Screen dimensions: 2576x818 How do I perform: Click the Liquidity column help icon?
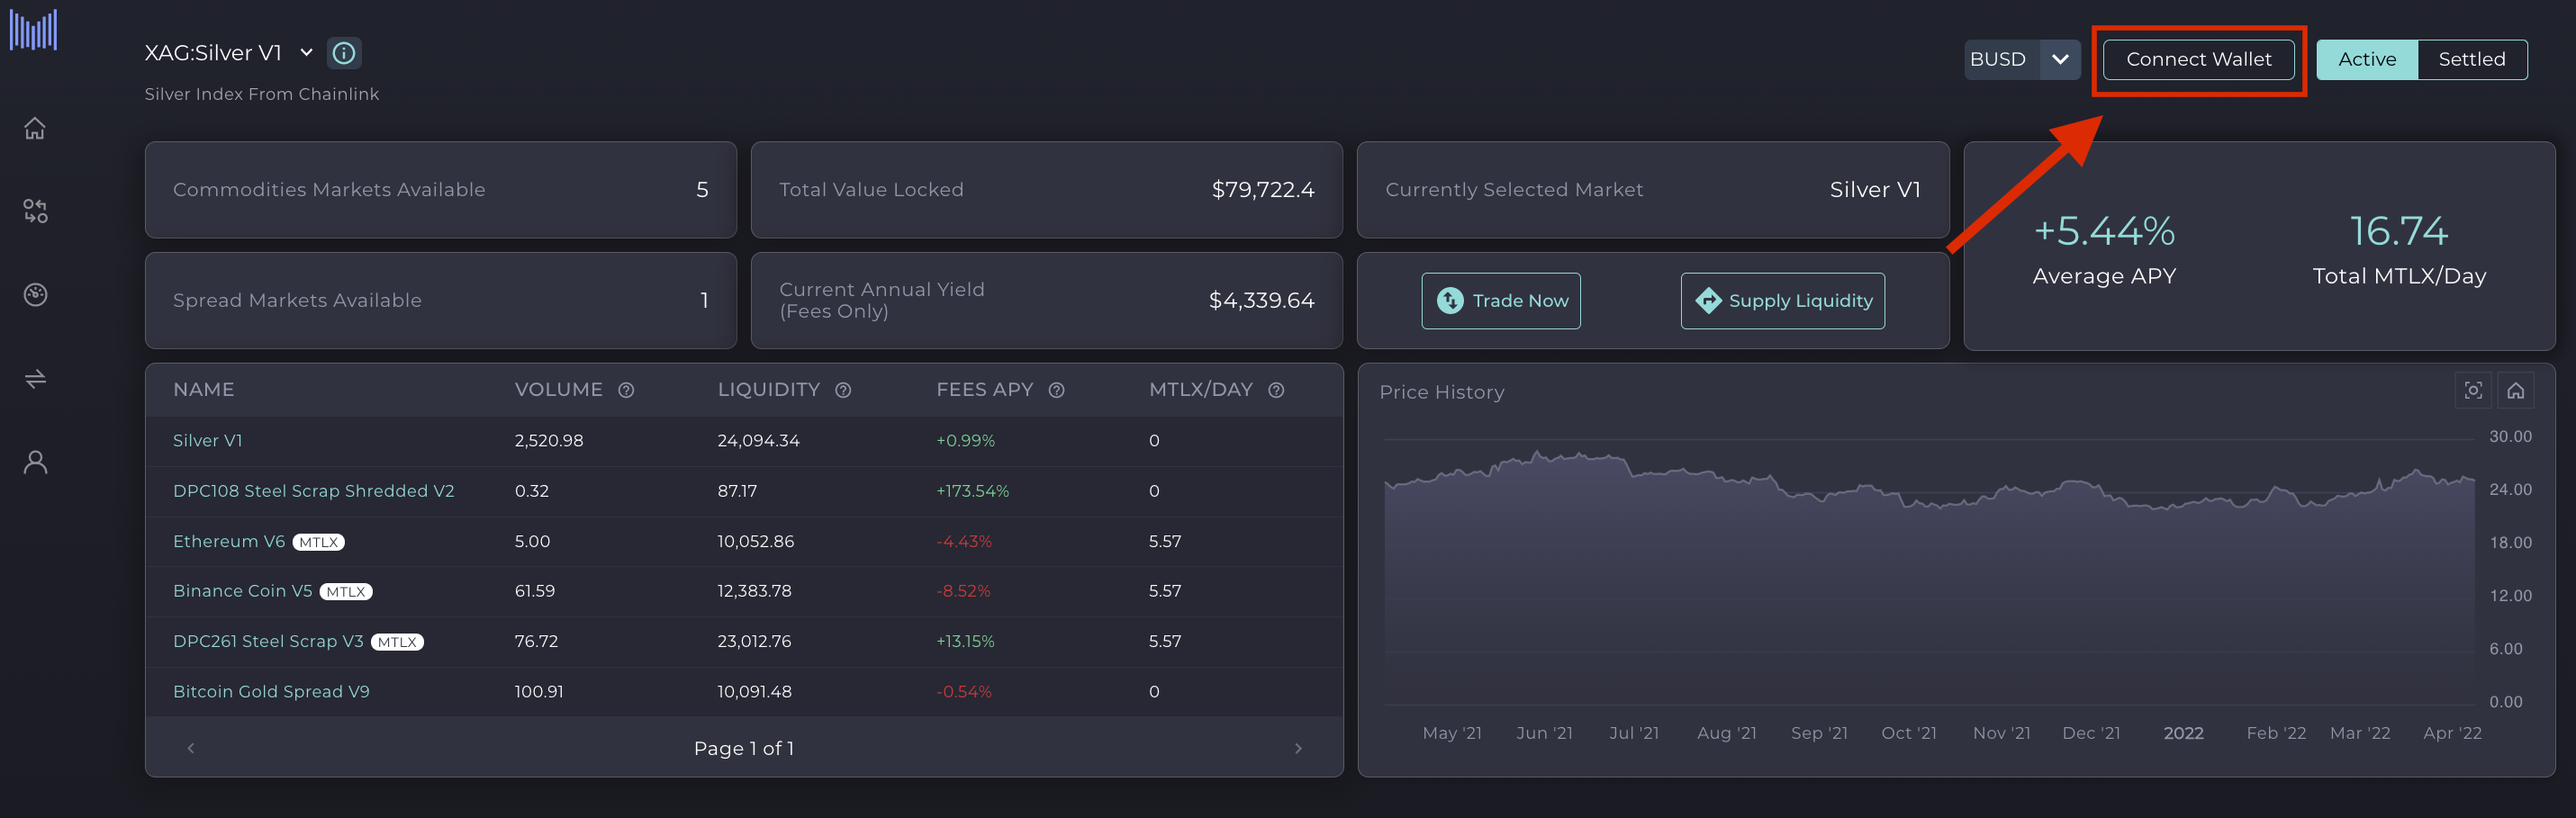point(843,390)
